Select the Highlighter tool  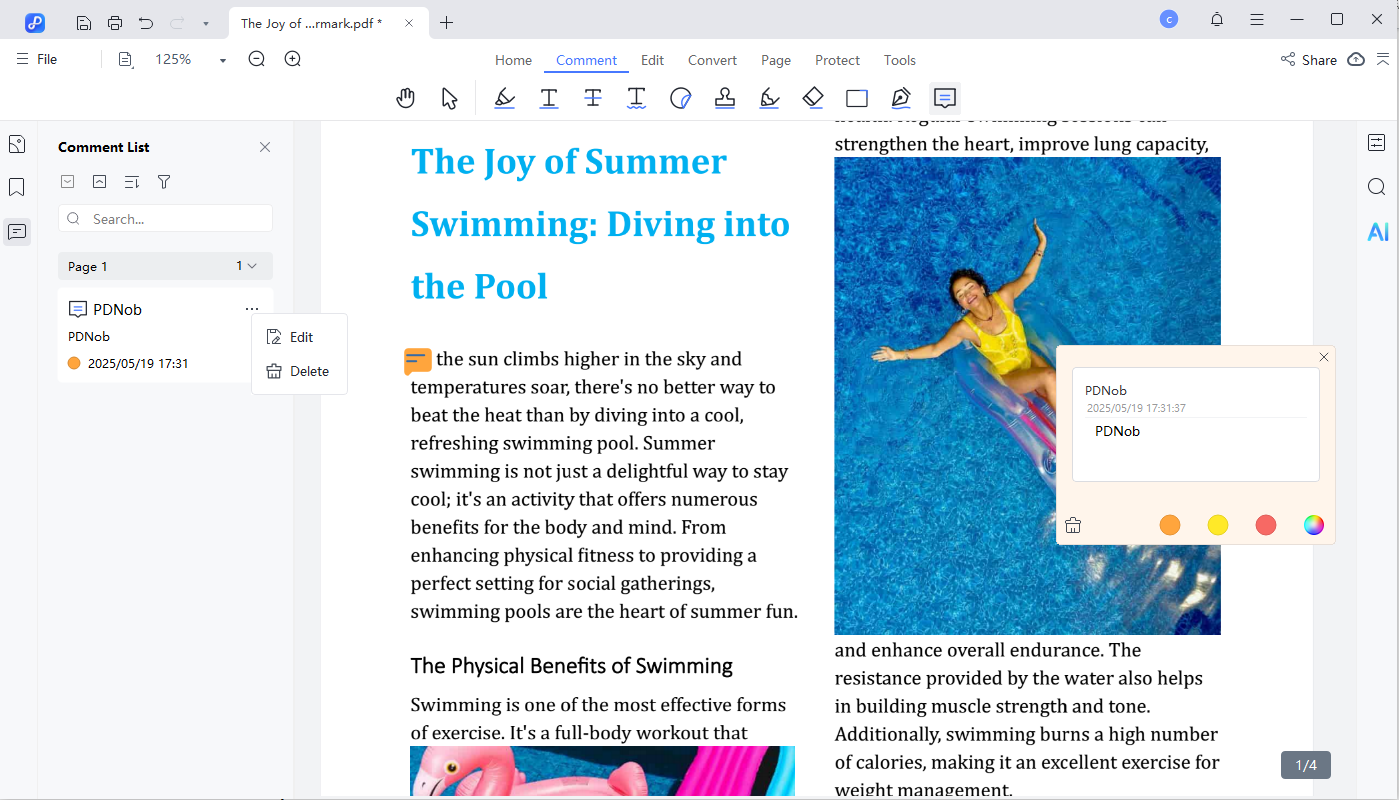click(x=504, y=97)
